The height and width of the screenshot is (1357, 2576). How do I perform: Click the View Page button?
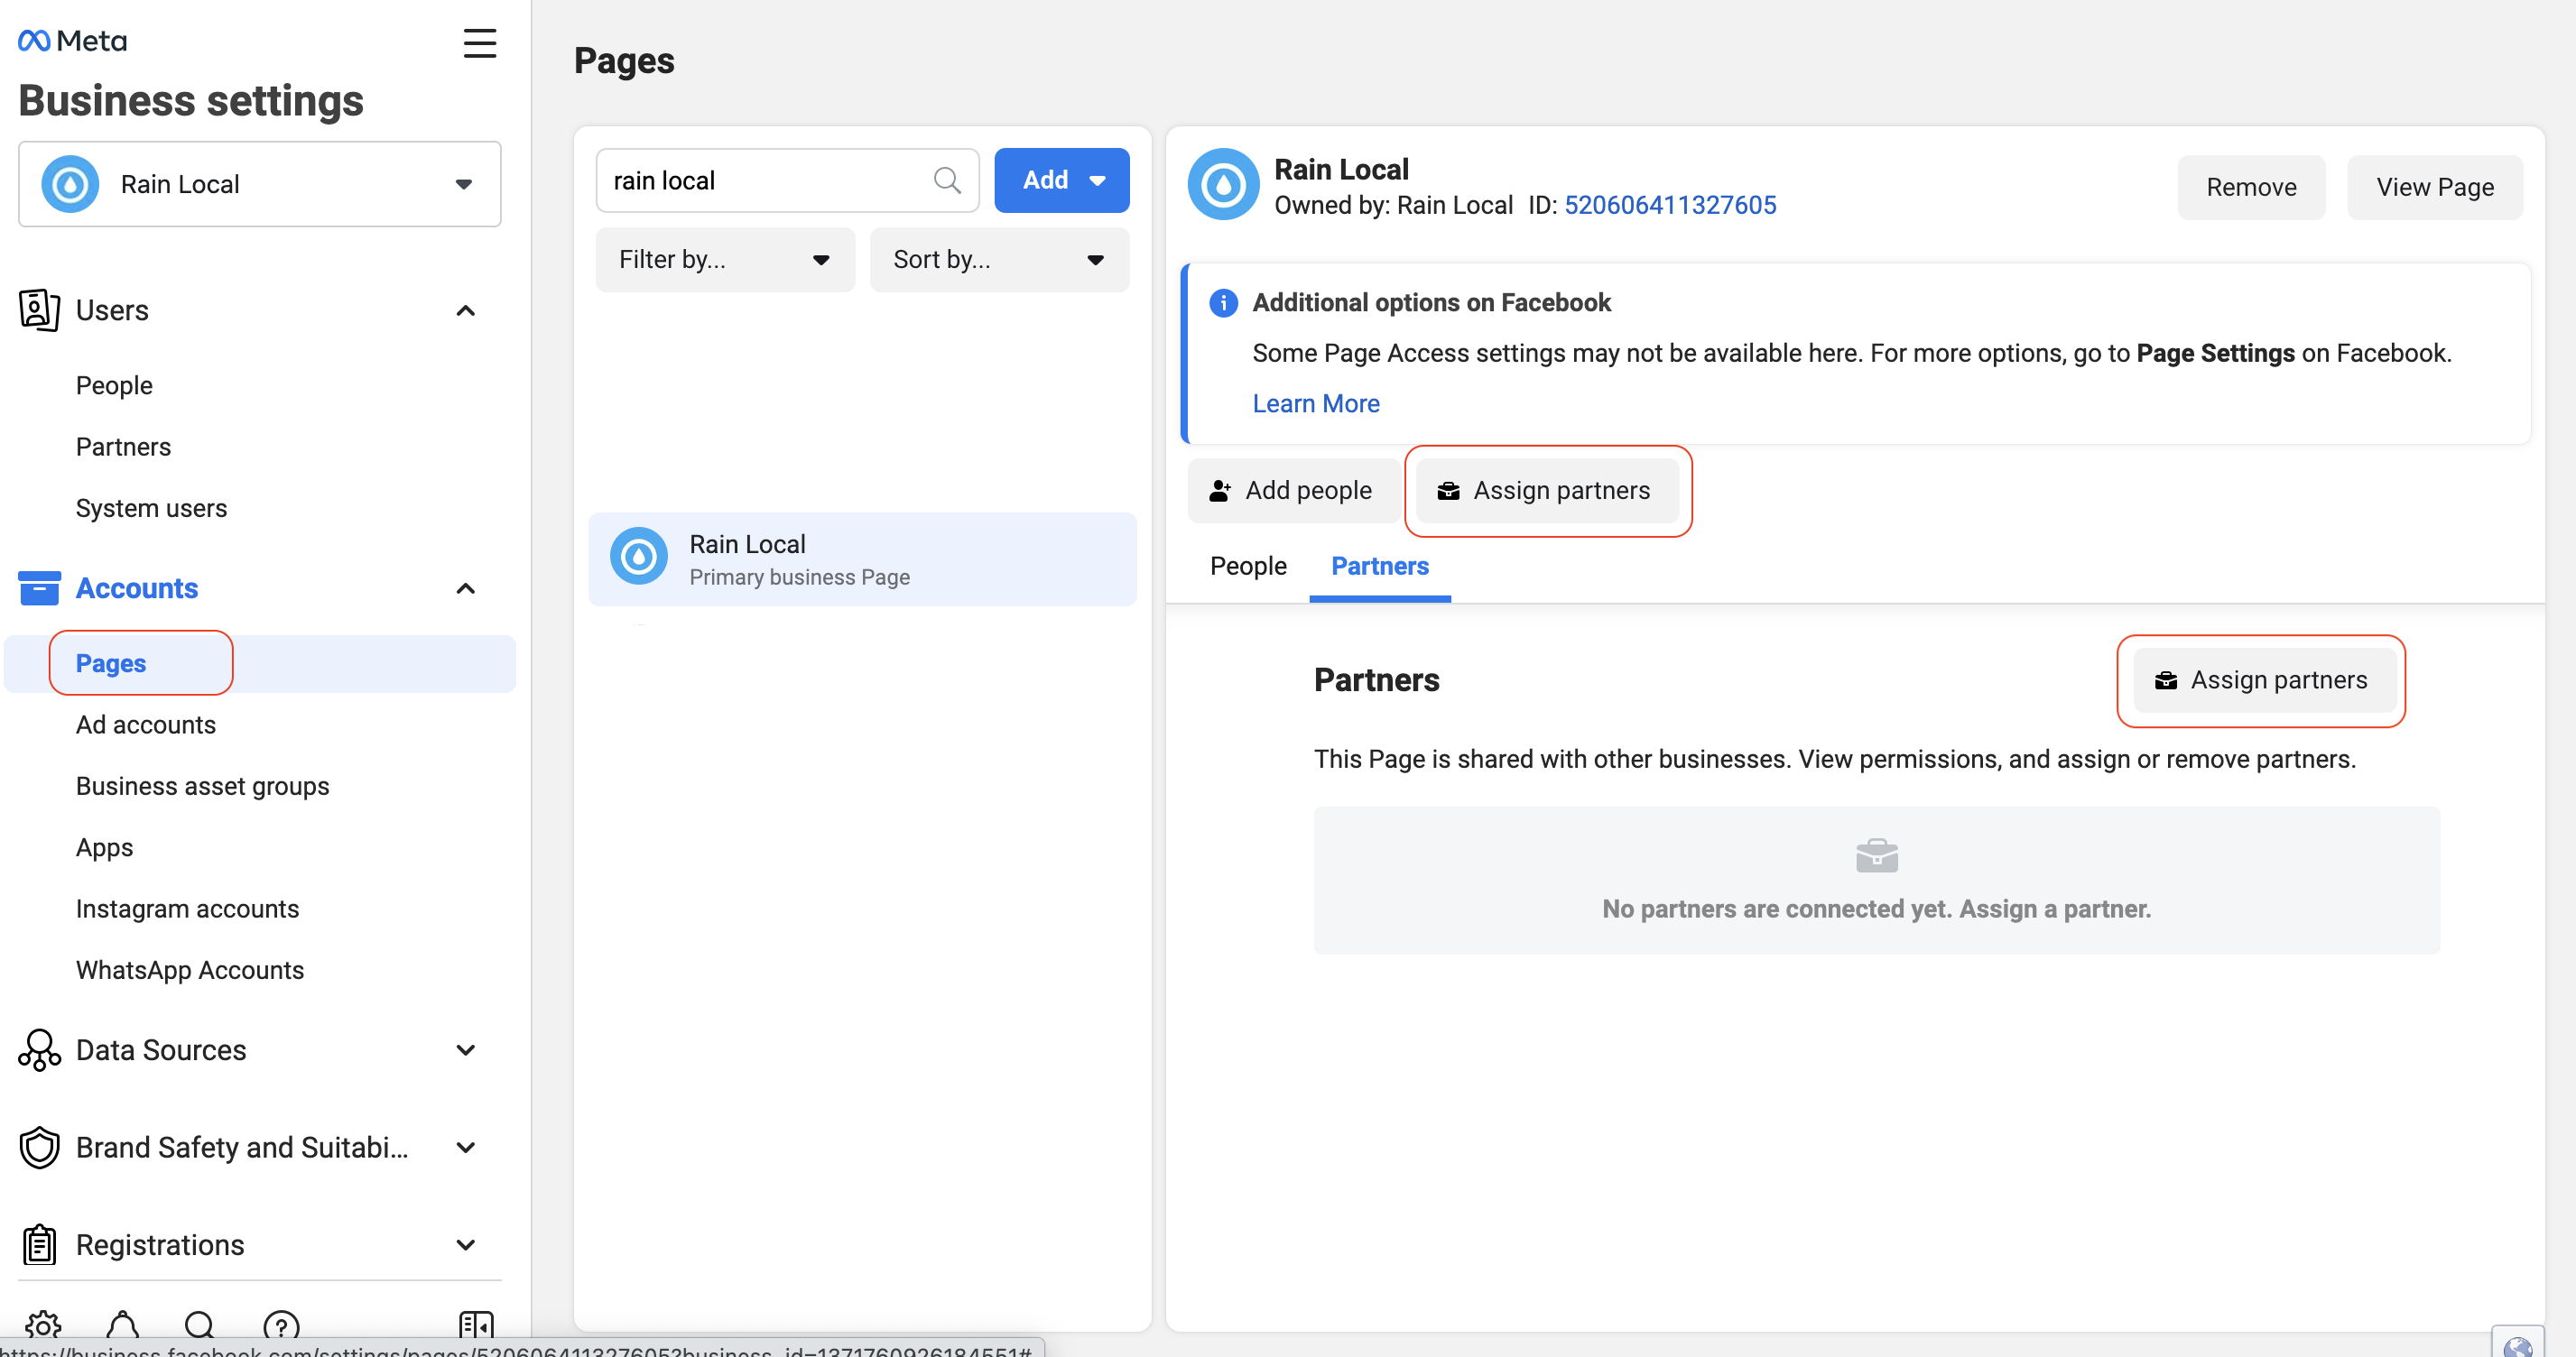point(2434,187)
